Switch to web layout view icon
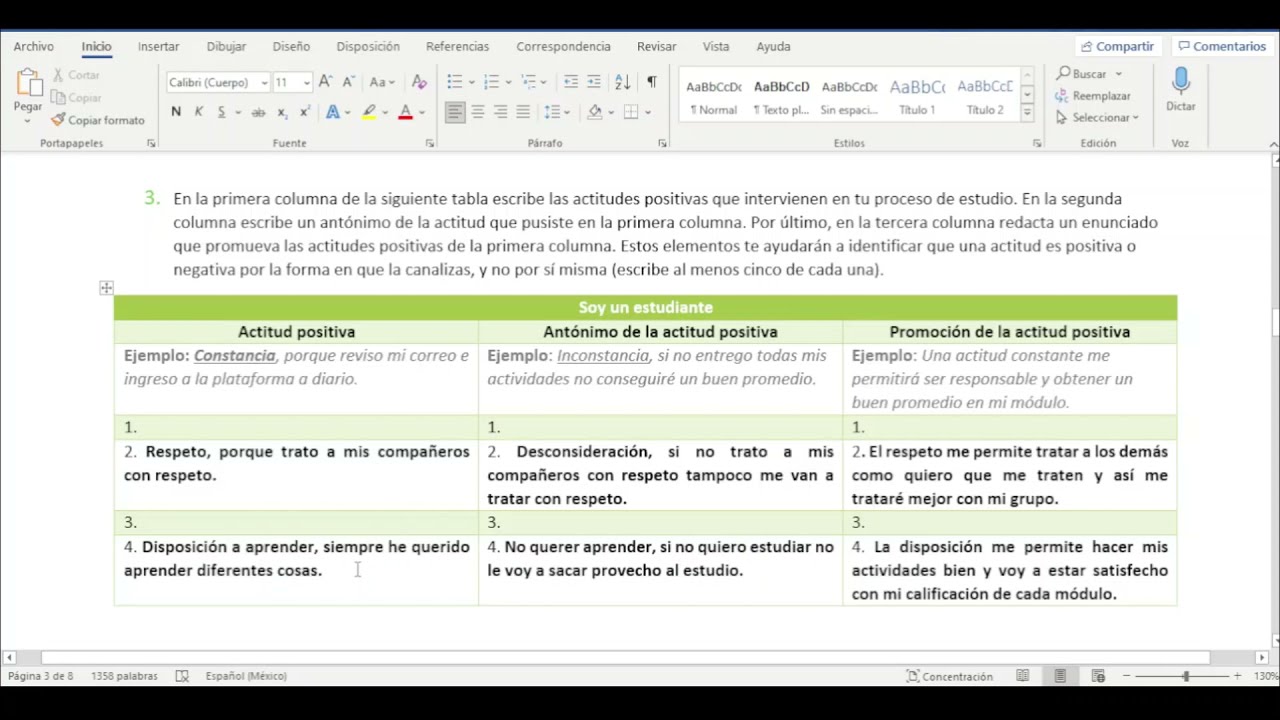The width and height of the screenshot is (1280, 720). [x=1098, y=676]
